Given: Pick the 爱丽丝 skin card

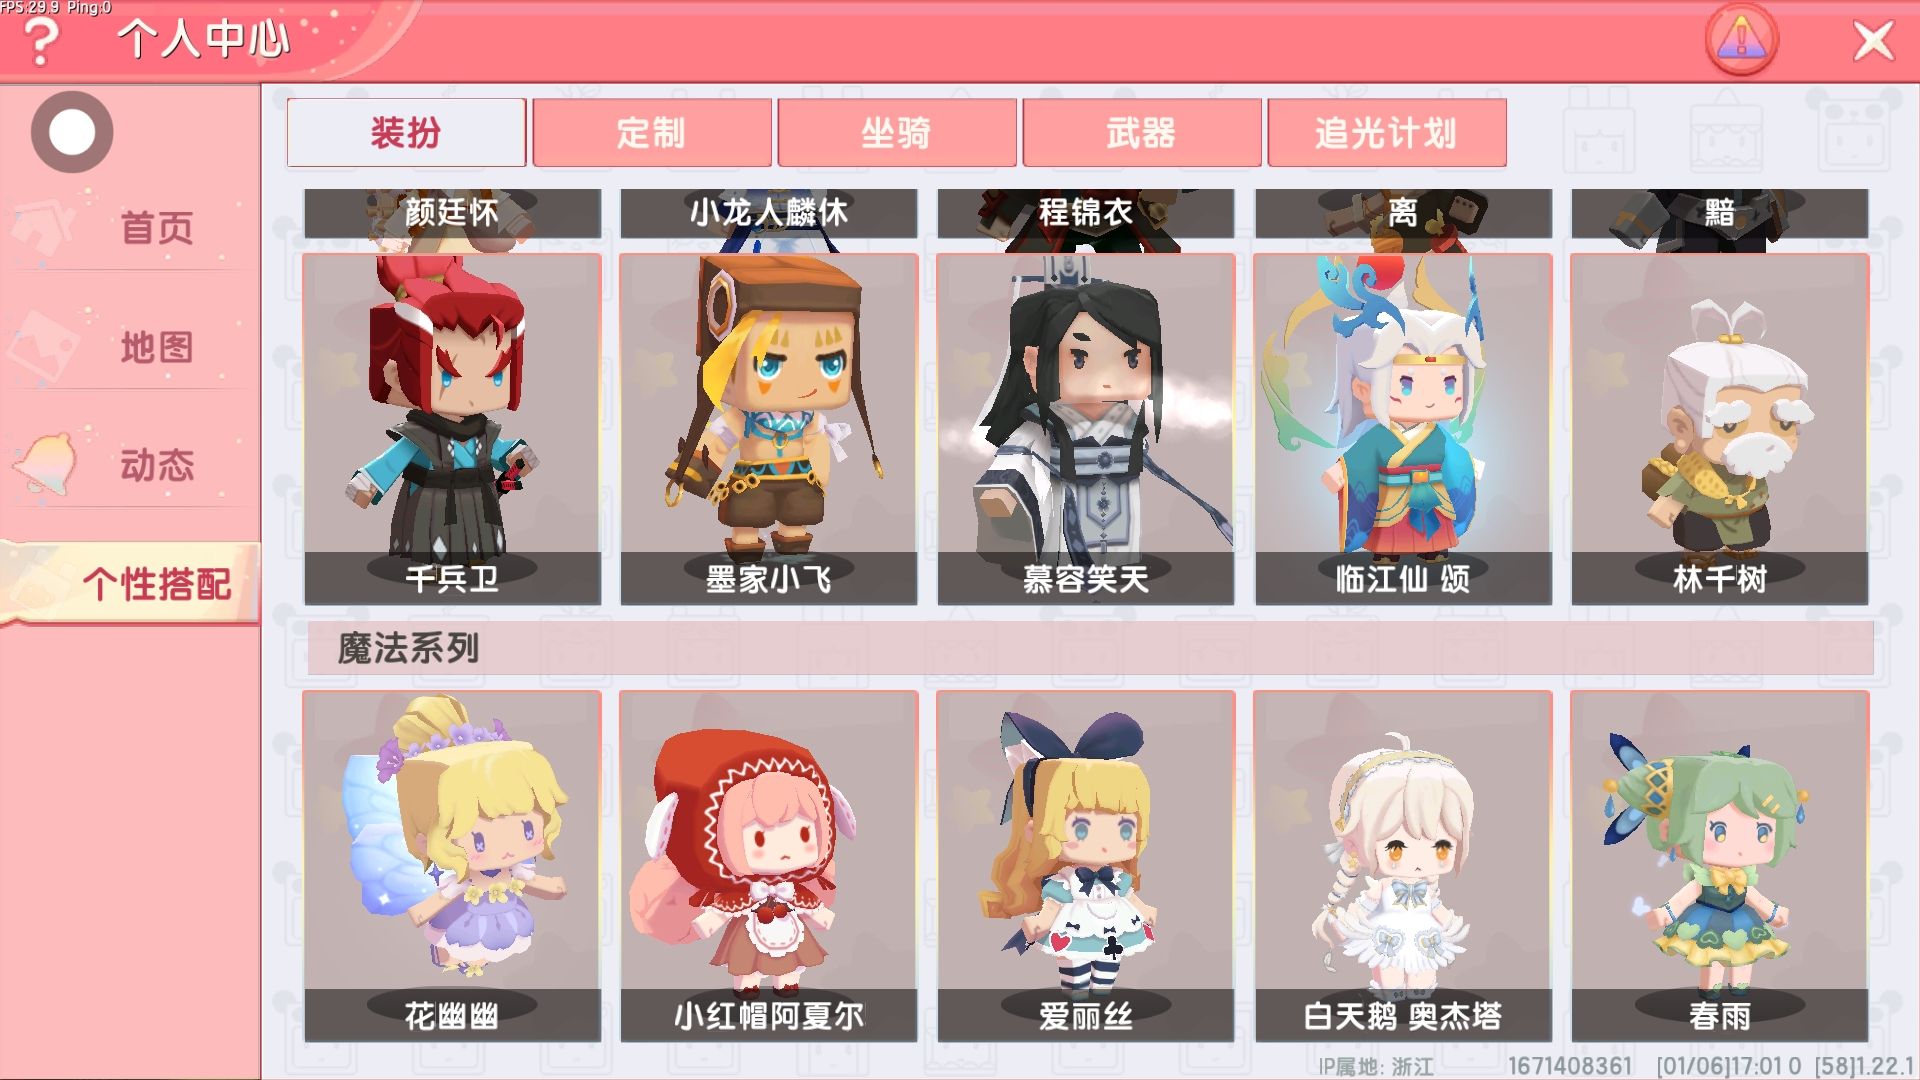Looking at the screenshot, I should tap(1086, 866).
